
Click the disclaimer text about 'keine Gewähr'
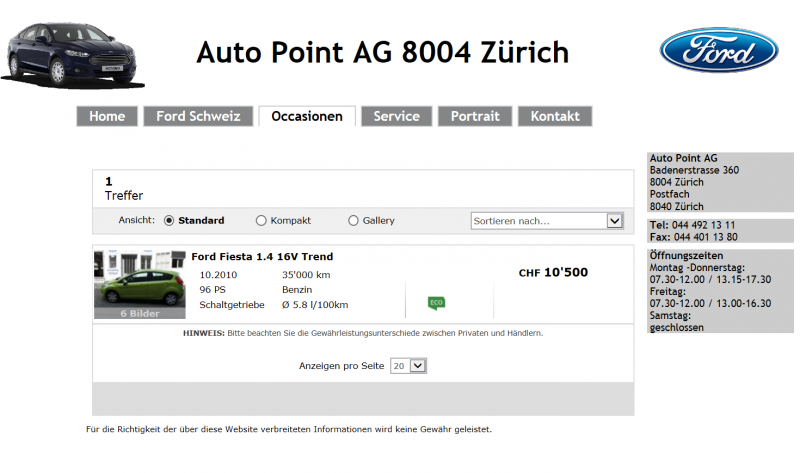[x=289, y=430]
